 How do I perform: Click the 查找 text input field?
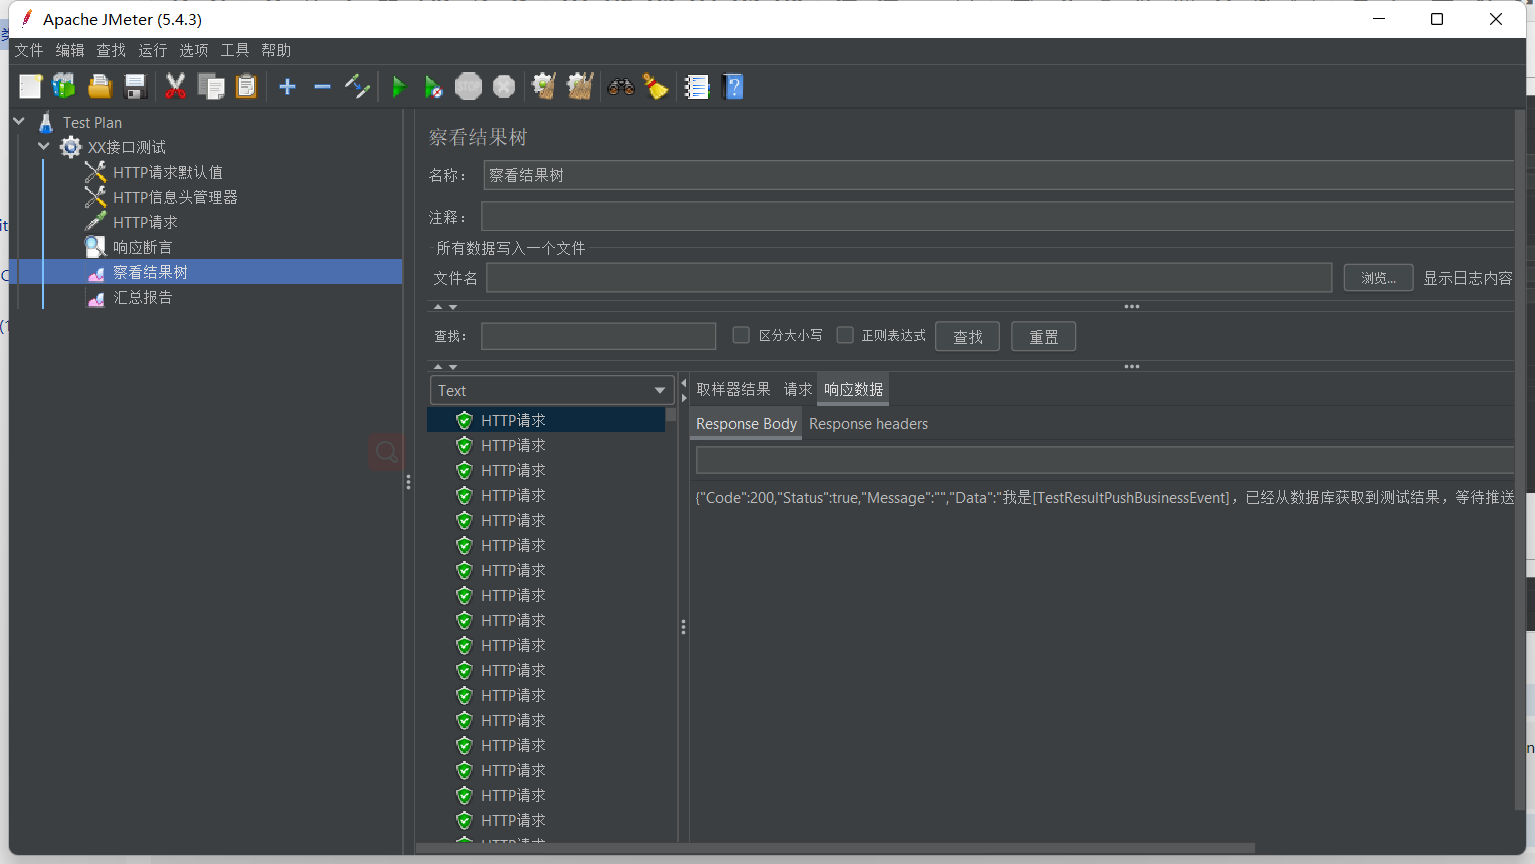(x=598, y=336)
